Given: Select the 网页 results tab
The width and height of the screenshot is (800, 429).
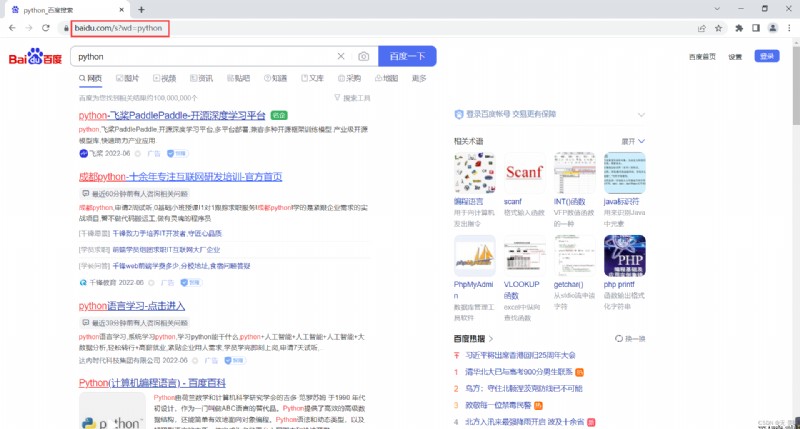Looking at the screenshot, I should point(90,79).
